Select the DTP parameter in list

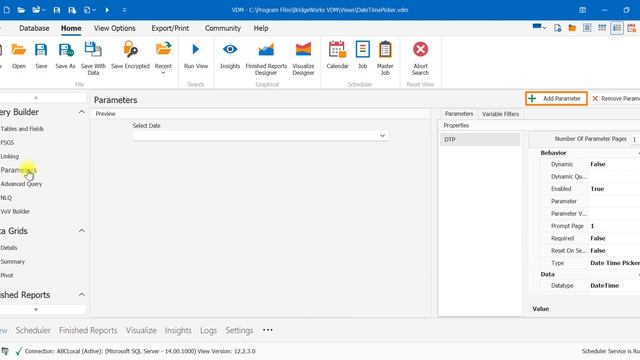(x=480, y=140)
